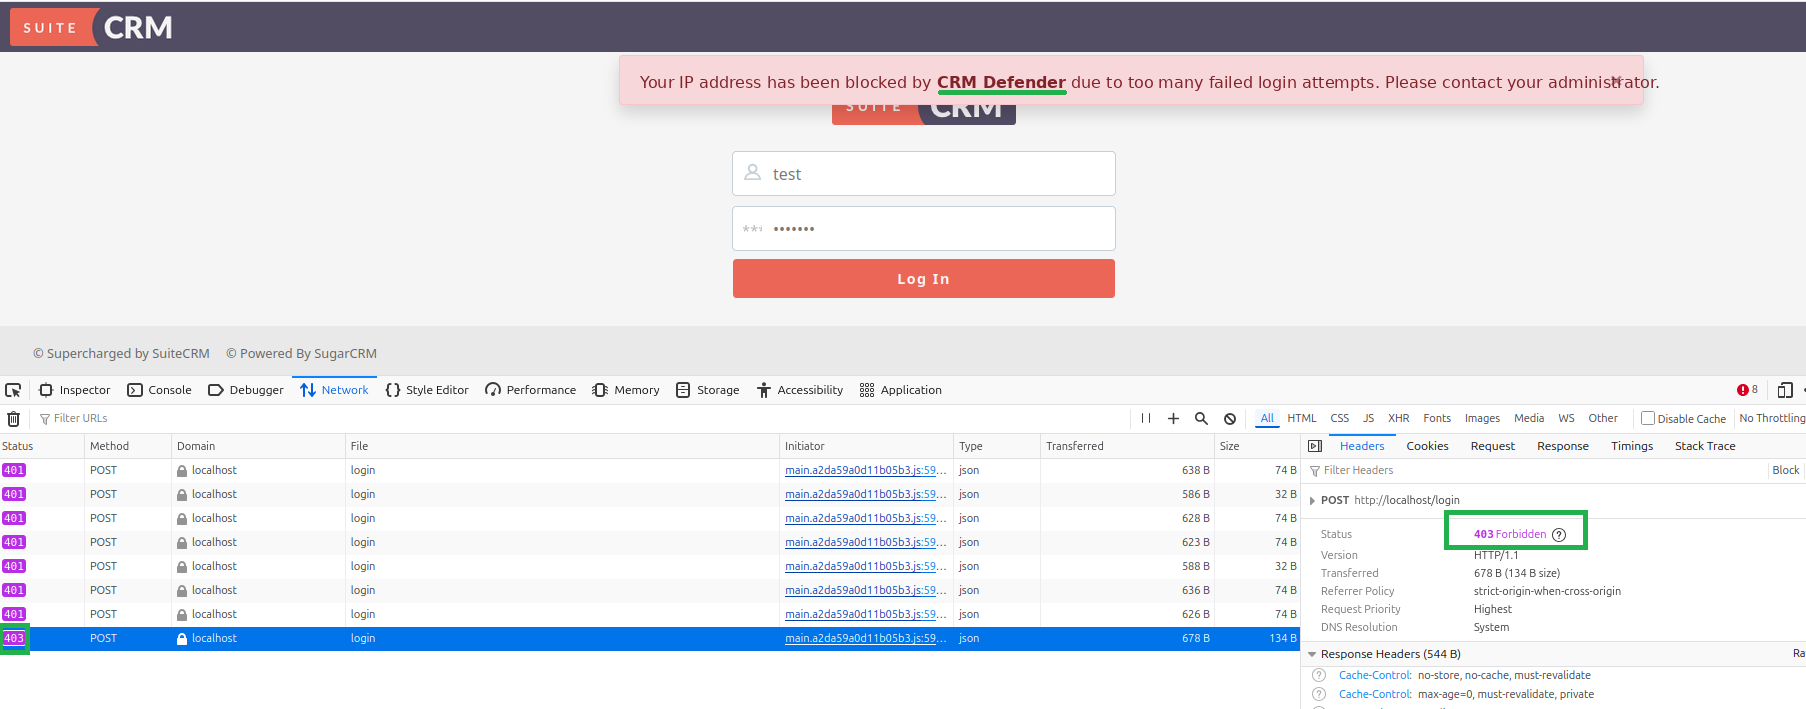Open the Stack Trace details tab
1806x709 pixels.
pos(1705,446)
